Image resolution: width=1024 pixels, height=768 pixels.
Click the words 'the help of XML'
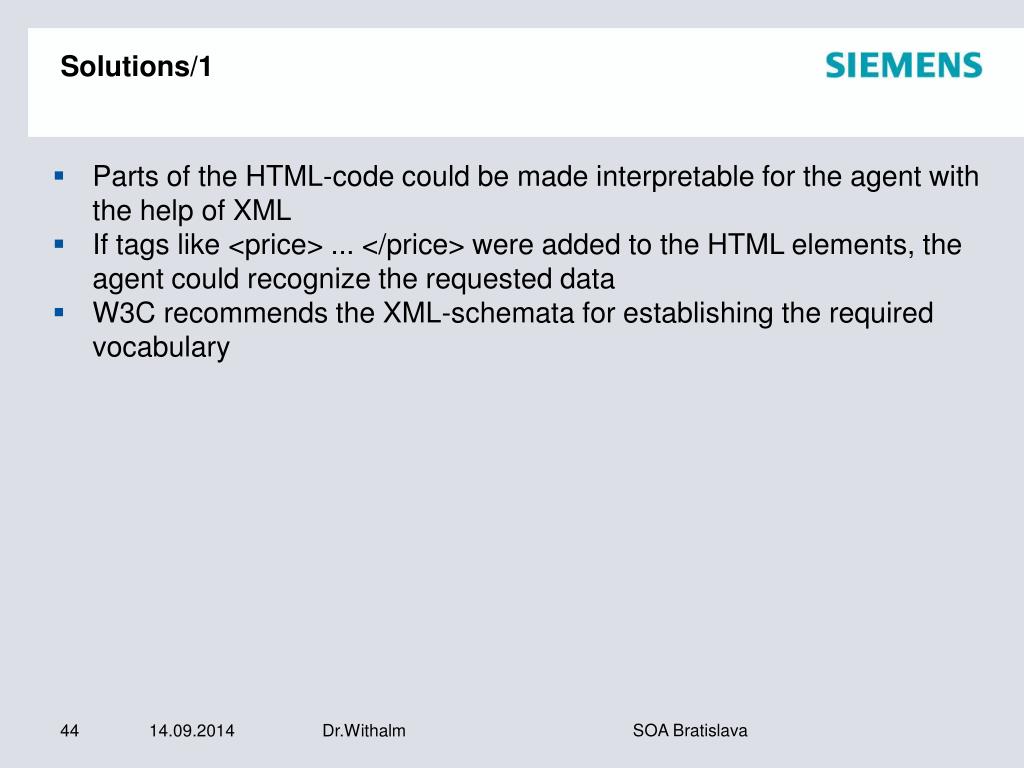click(x=191, y=210)
